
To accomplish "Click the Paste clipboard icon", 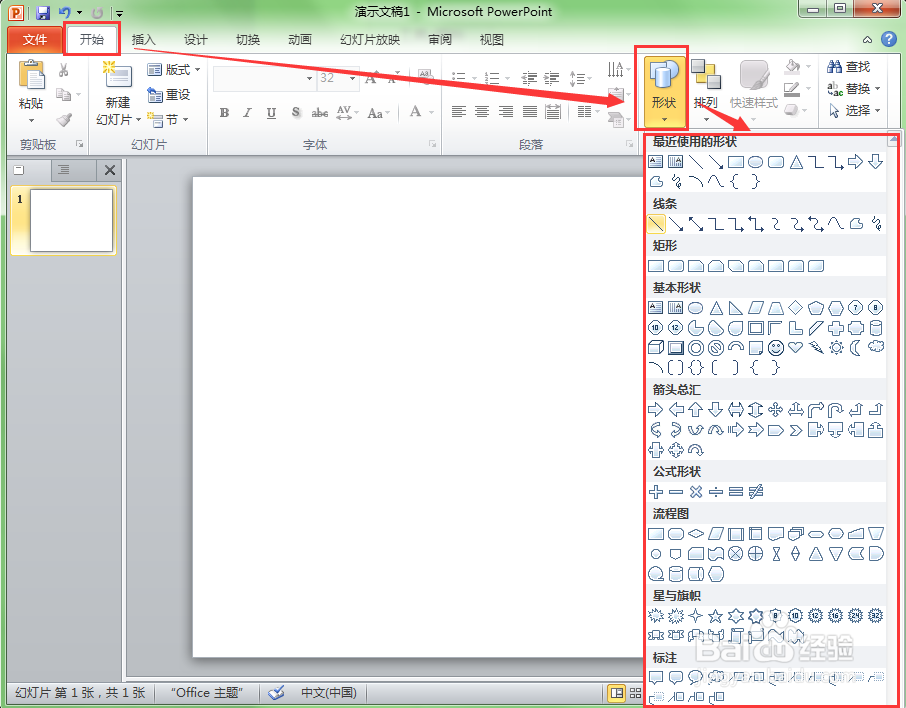I will tap(31, 77).
